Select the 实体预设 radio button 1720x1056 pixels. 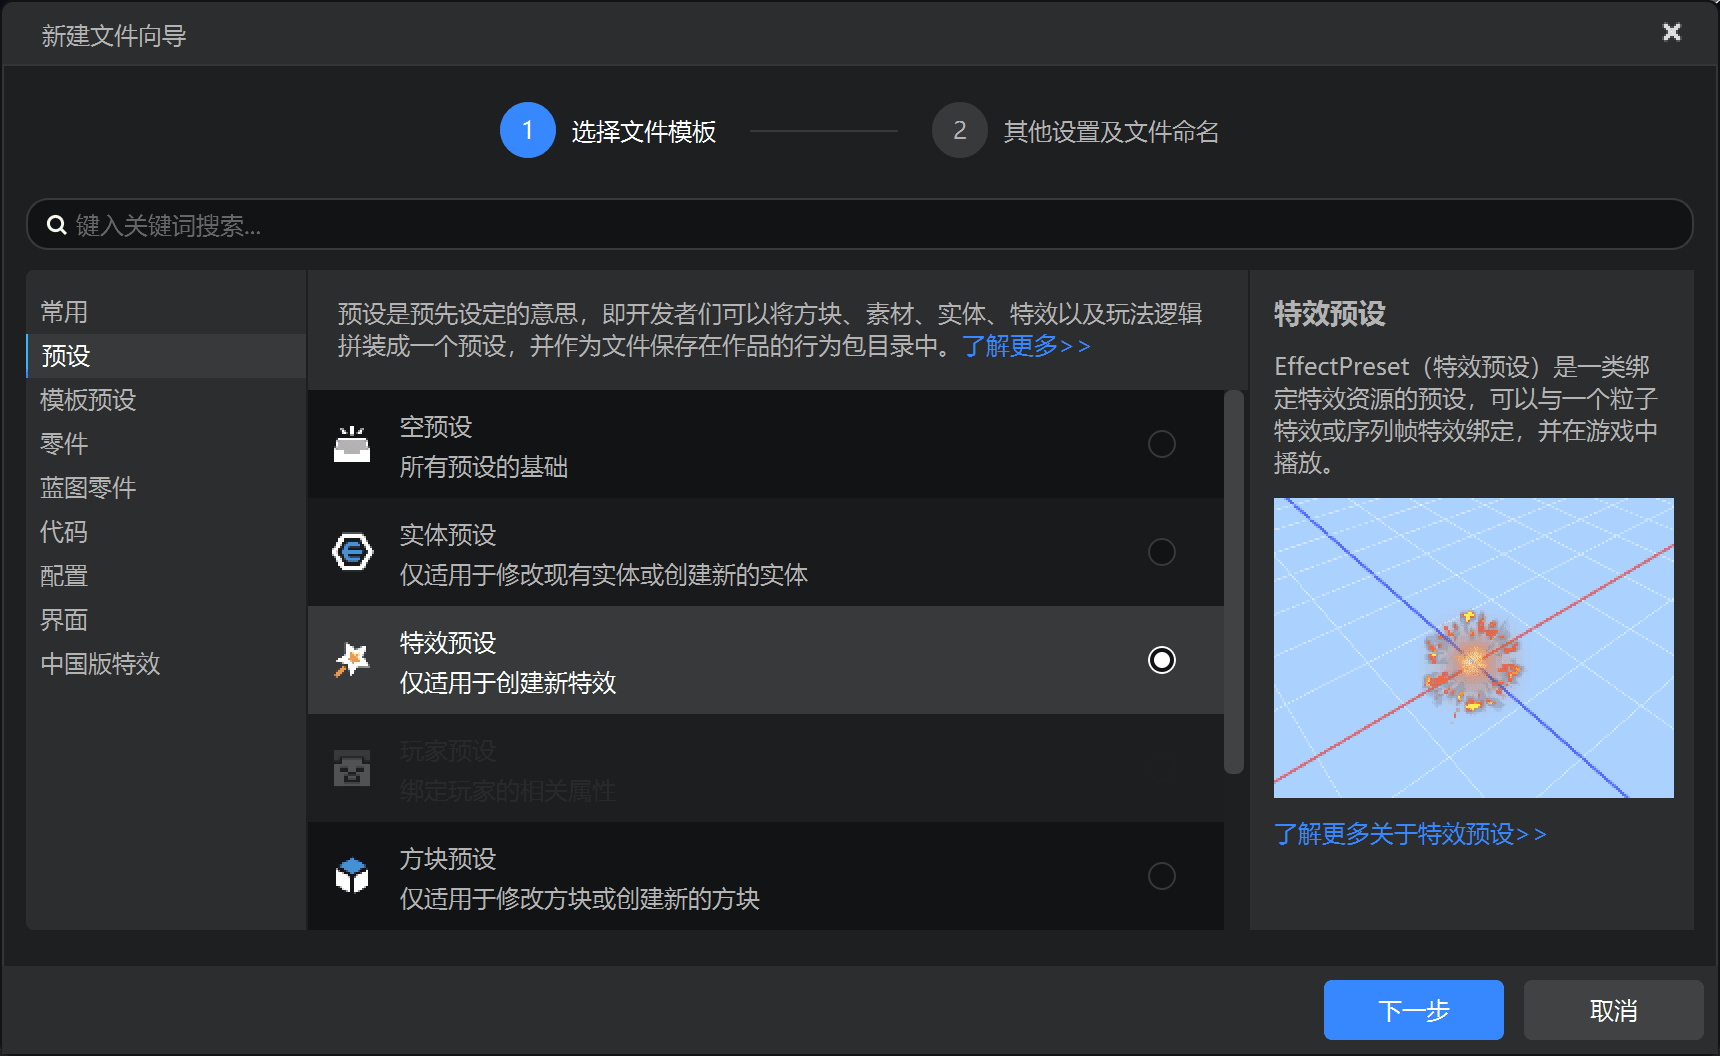pos(1162,552)
